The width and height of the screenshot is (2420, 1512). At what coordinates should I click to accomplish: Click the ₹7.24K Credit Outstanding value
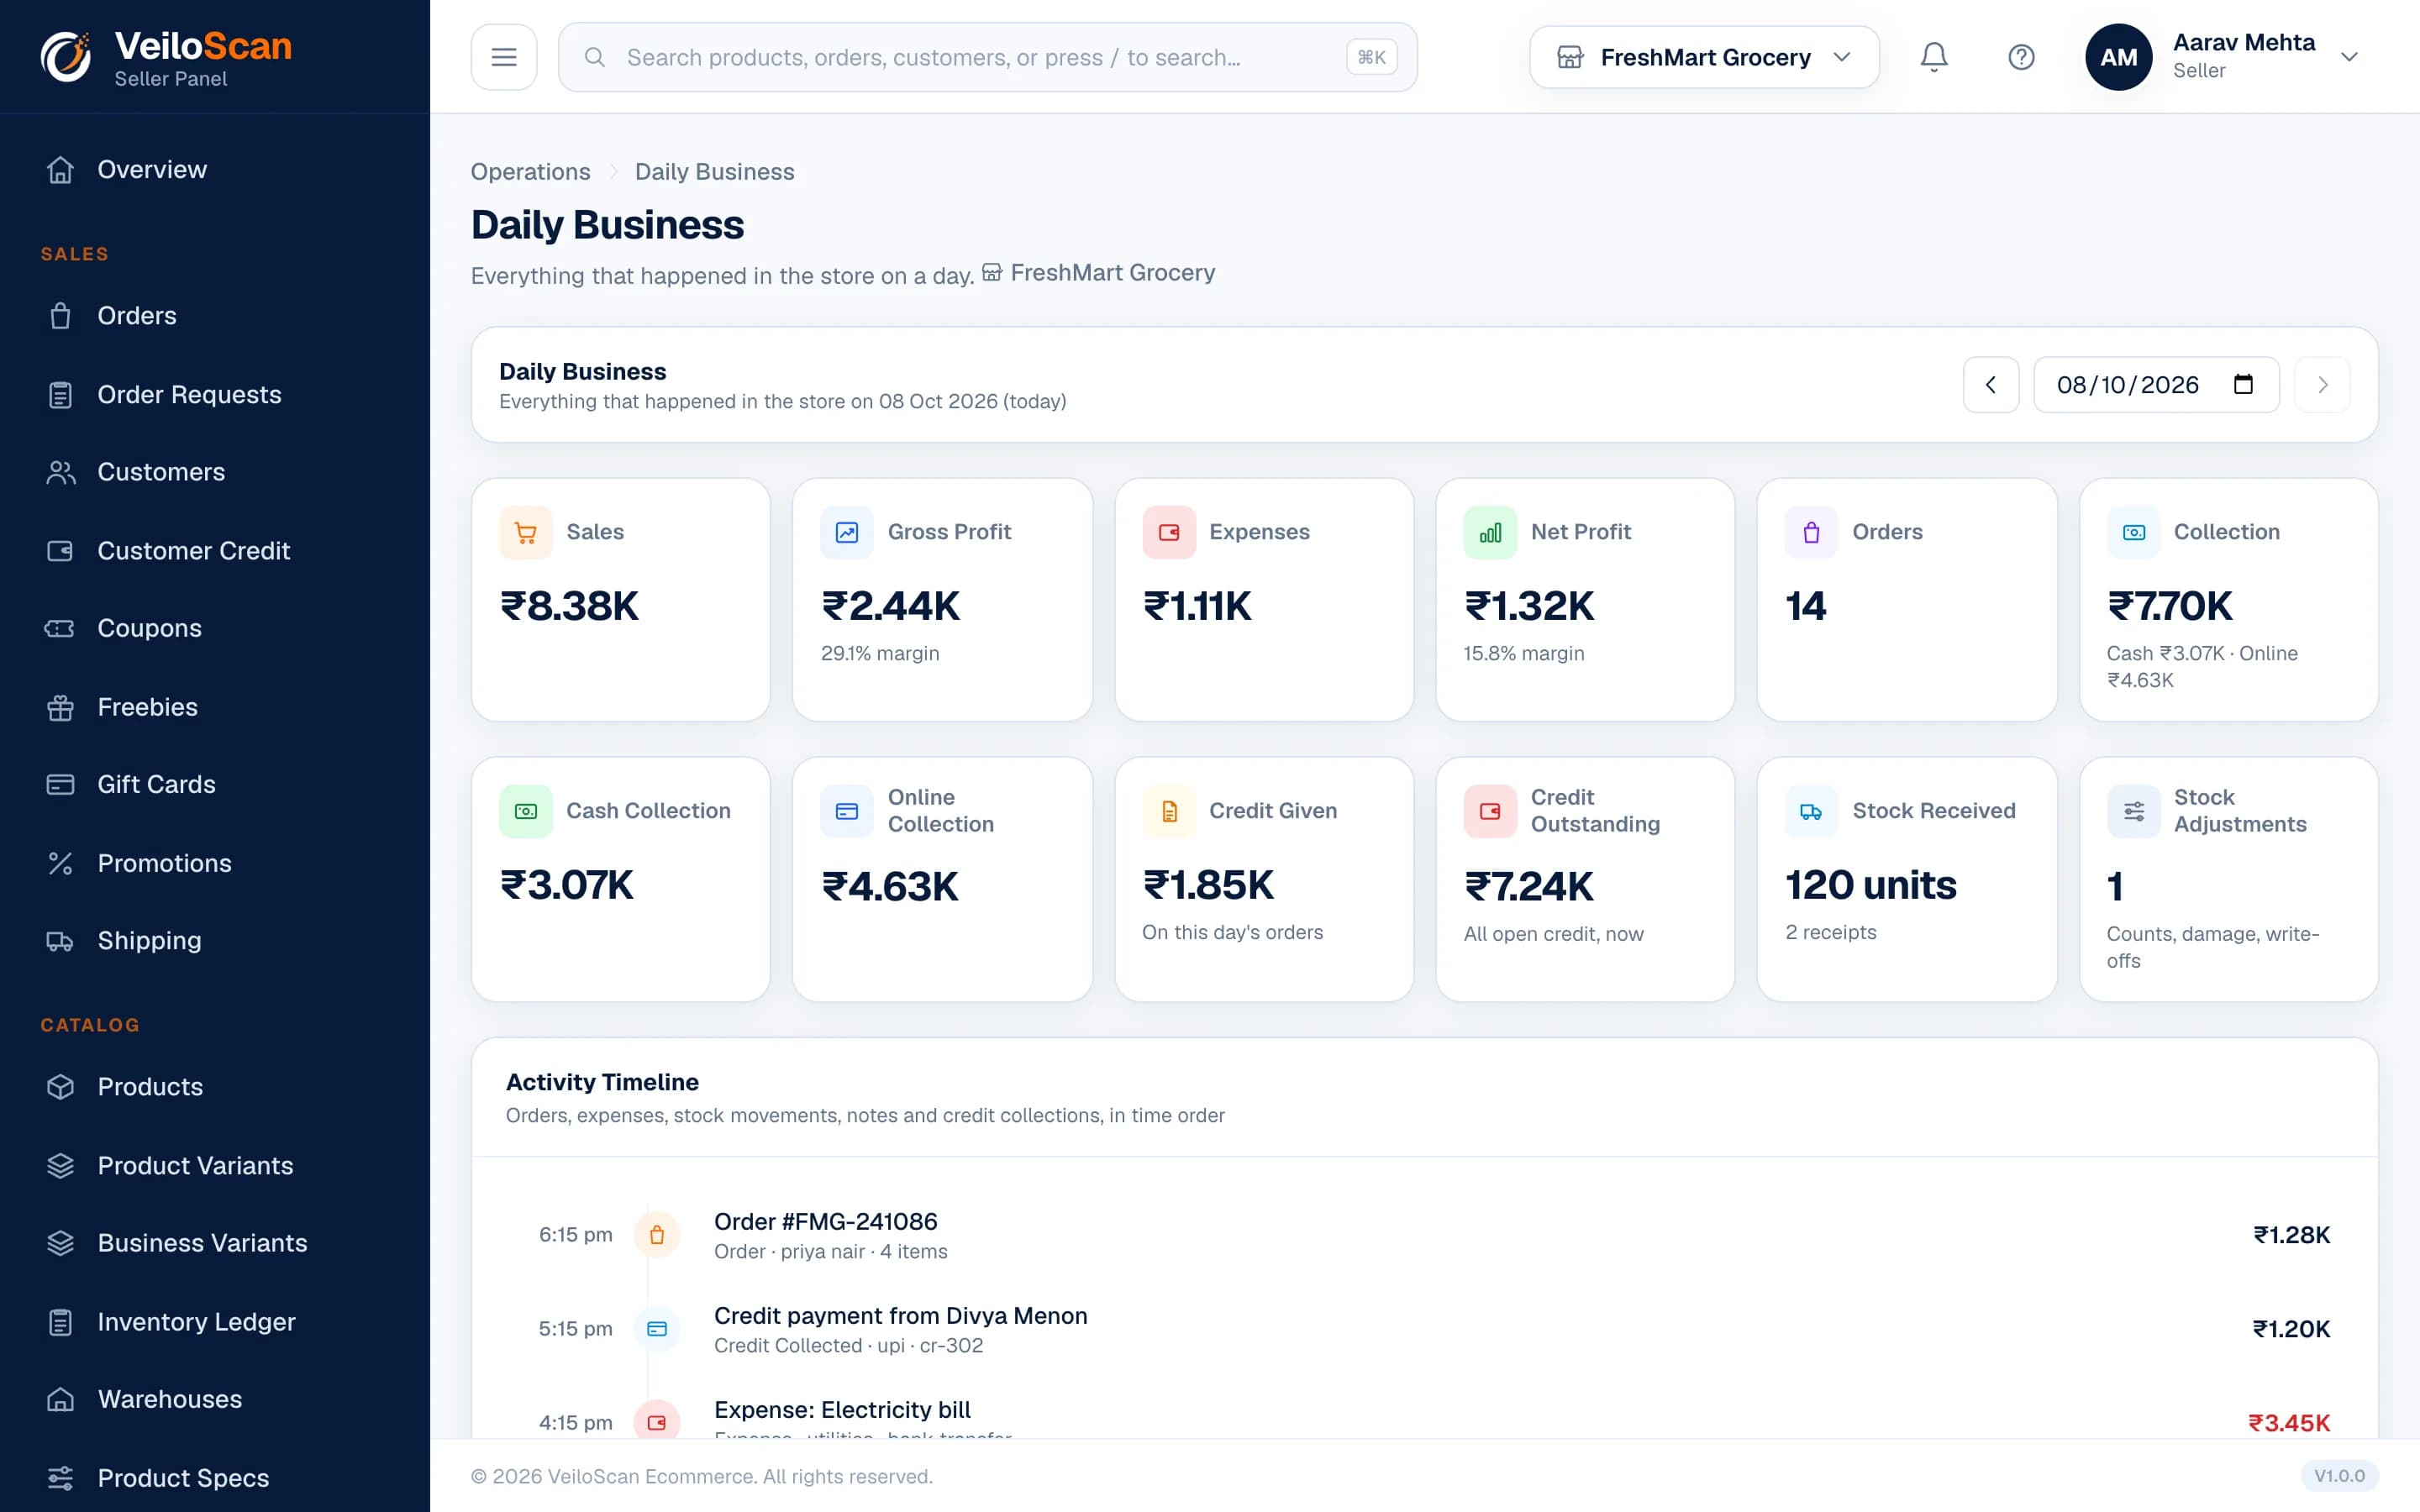(1528, 886)
